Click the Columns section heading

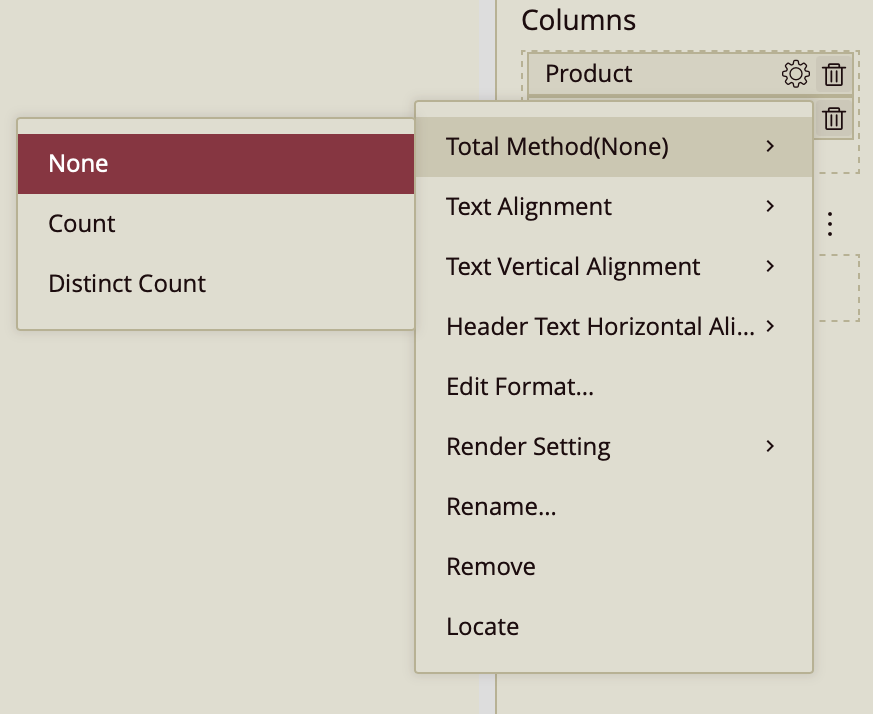click(578, 20)
